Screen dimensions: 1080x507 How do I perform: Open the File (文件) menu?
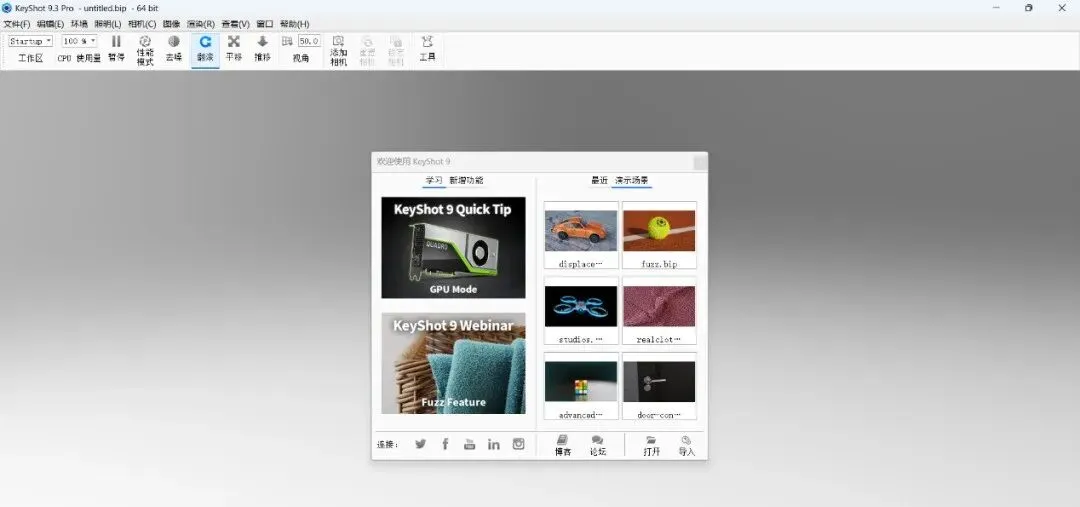point(17,24)
